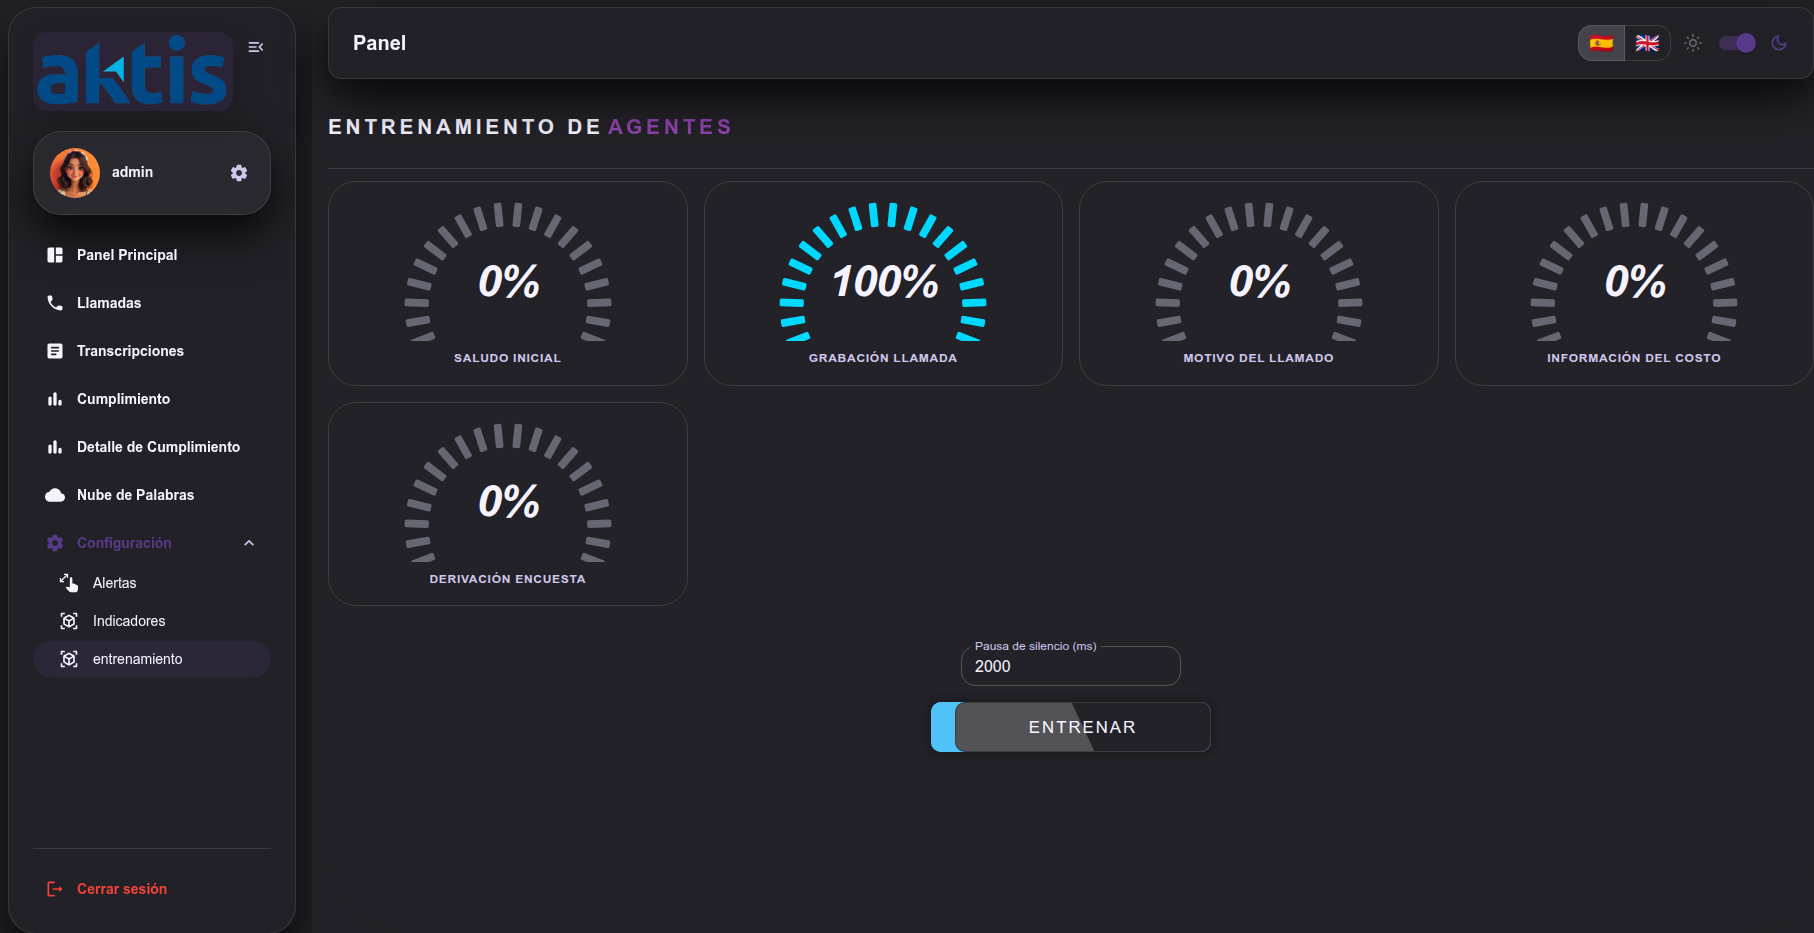The height and width of the screenshot is (933, 1814).
Task: Click the Alertas touch icon
Action: coord(69,583)
